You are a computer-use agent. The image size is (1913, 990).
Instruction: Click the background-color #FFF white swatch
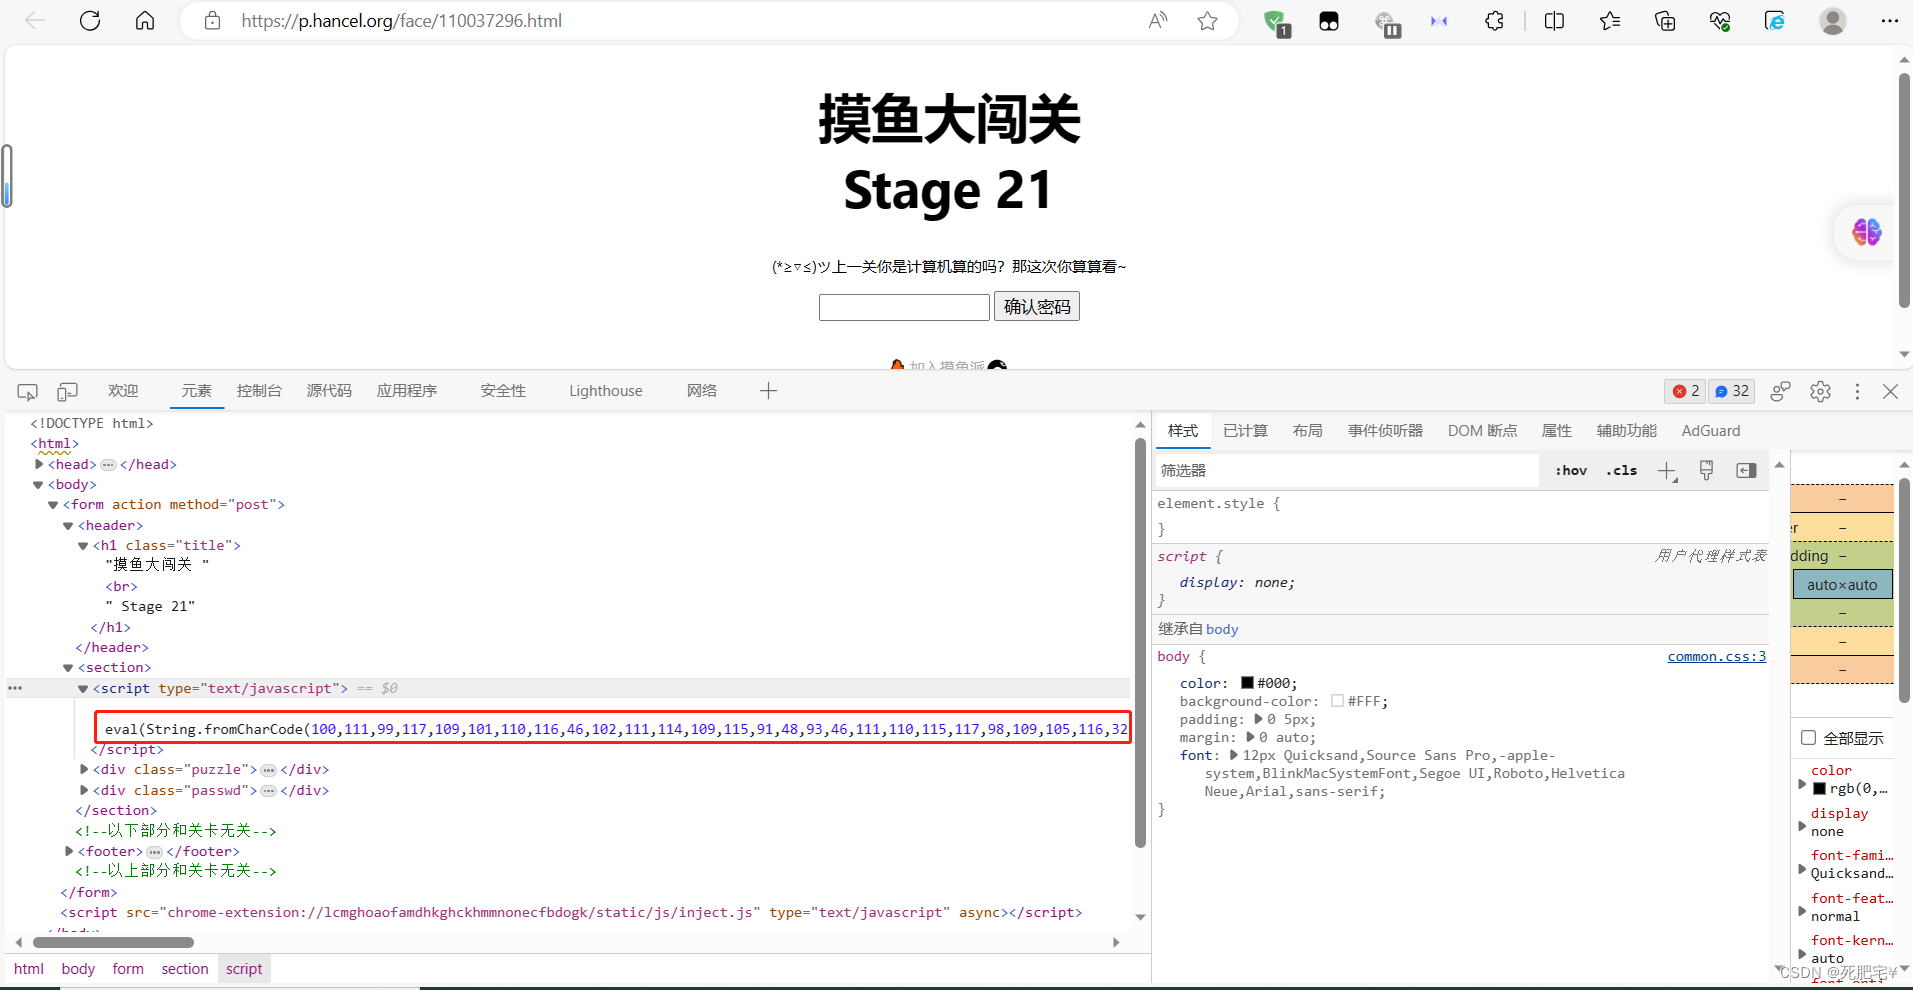(1337, 701)
